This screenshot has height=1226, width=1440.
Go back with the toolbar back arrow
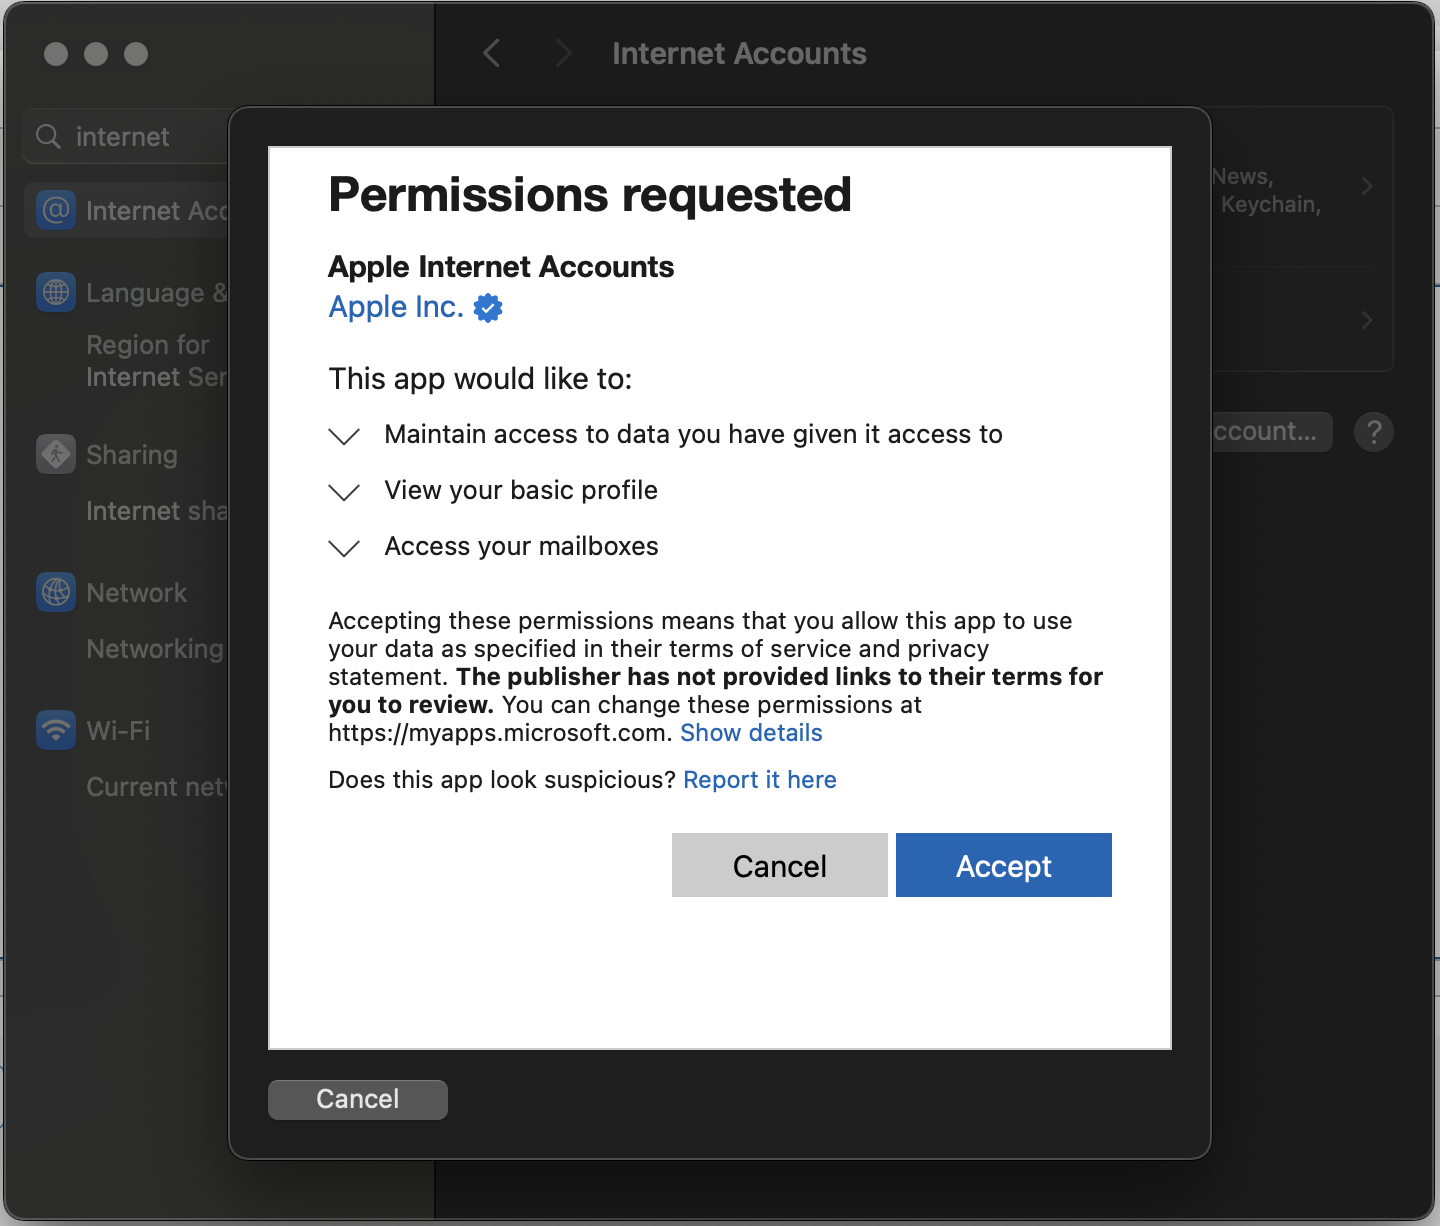491,53
